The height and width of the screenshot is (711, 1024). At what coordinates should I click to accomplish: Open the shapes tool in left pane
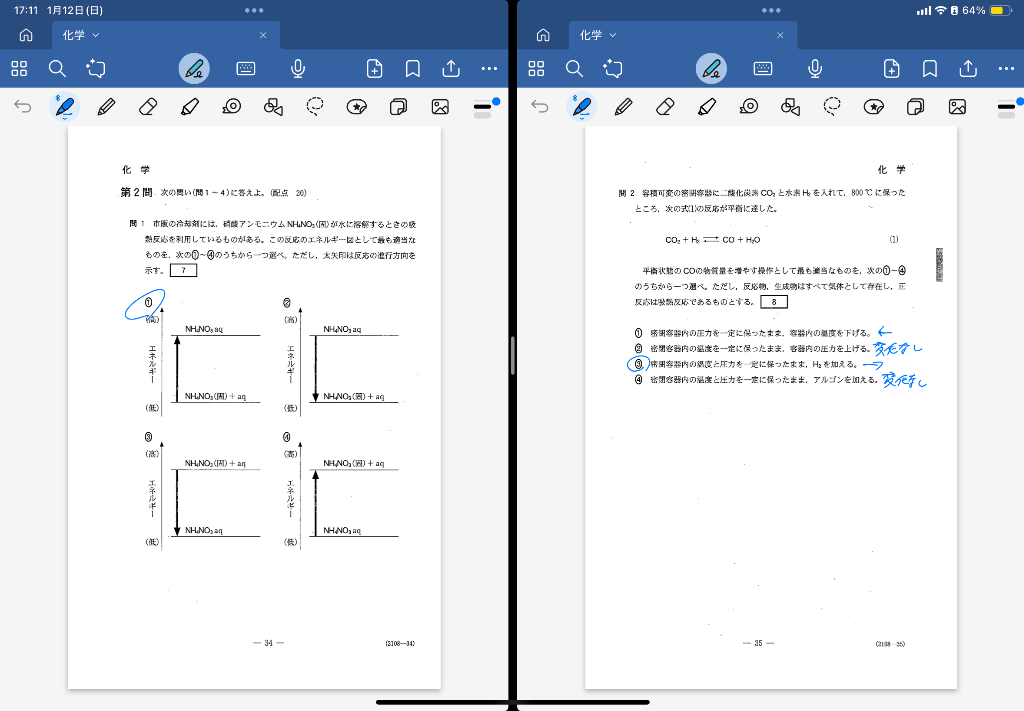(x=273, y=106)
